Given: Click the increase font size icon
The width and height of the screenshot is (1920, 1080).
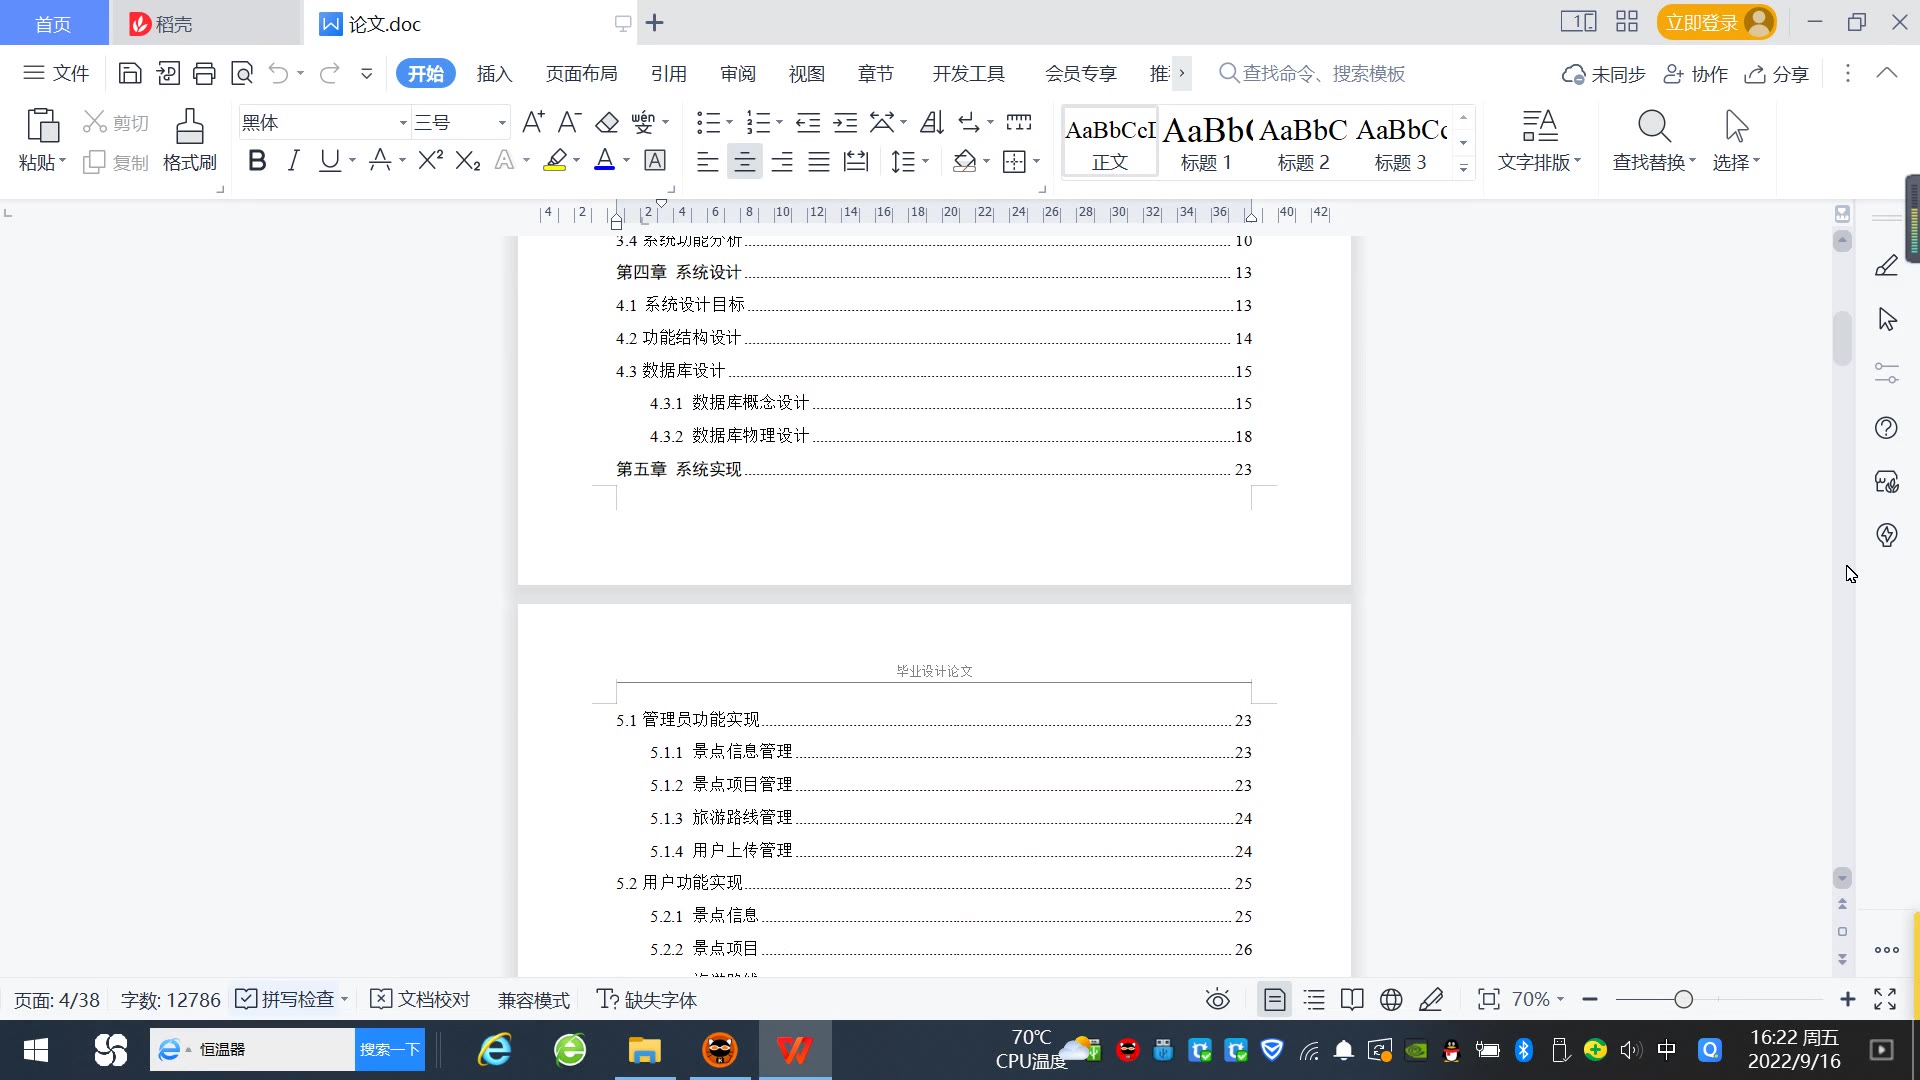Looking at the screenshot, I should pos(533,123).
